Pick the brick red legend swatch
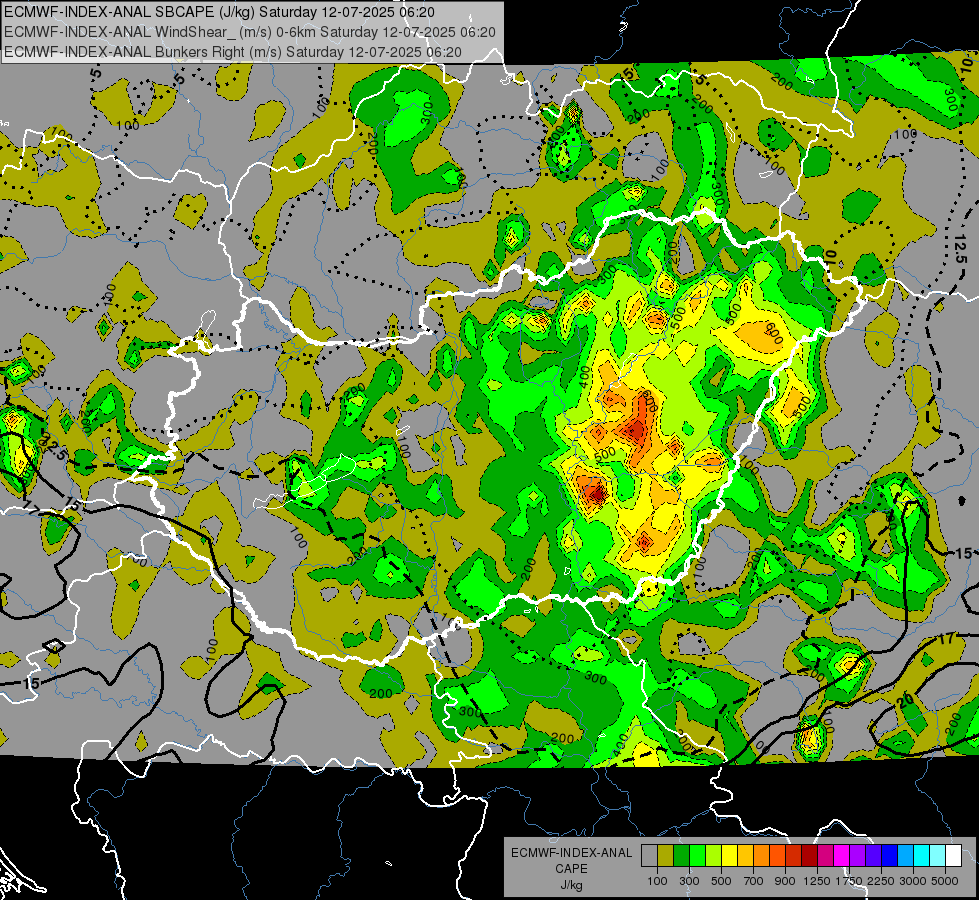Viewport: 979px width, 900px height. click(x=794, y=856)
